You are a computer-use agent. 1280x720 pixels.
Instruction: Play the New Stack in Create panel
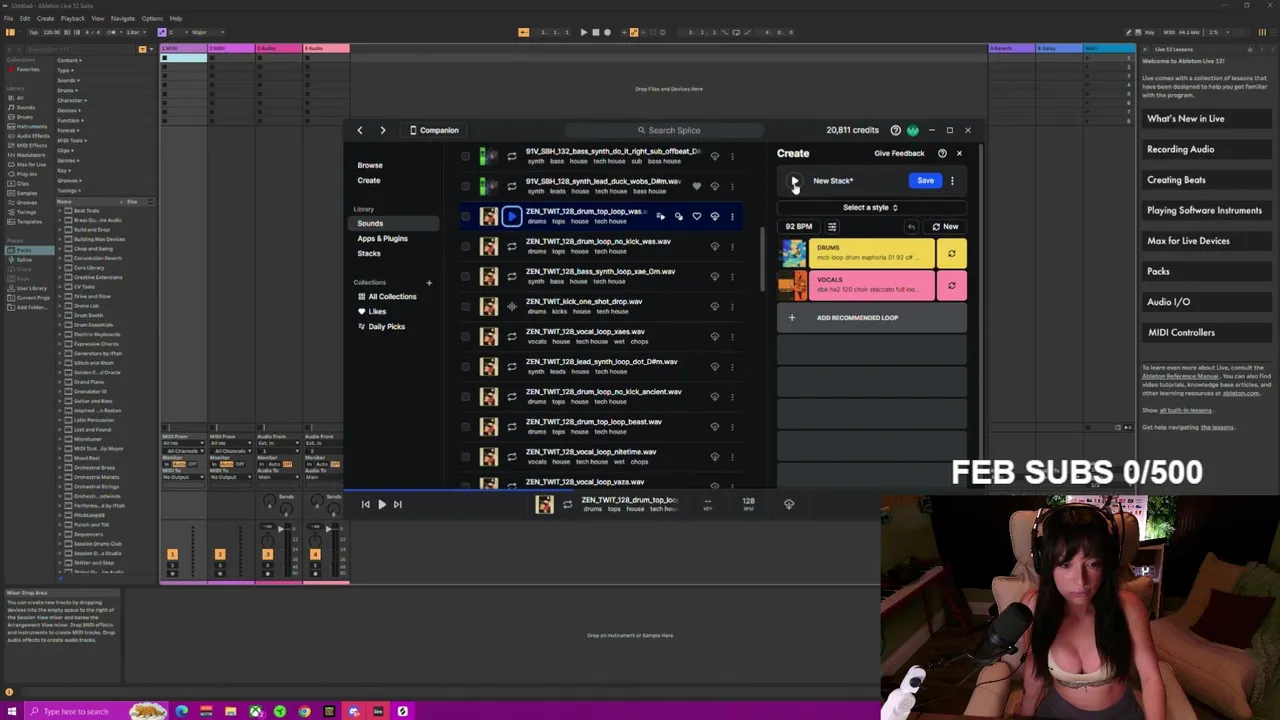pyautogui.click(x=794, y=181)
